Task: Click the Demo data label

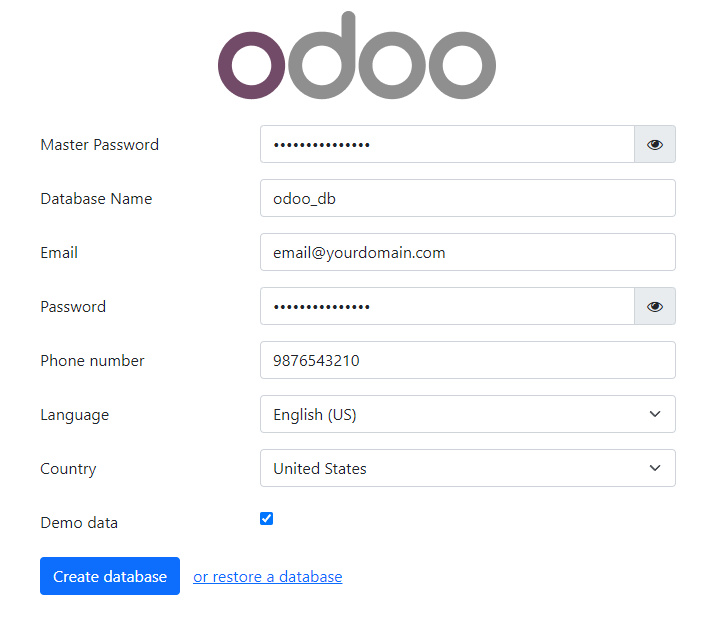Action: [x=78, y=522]
